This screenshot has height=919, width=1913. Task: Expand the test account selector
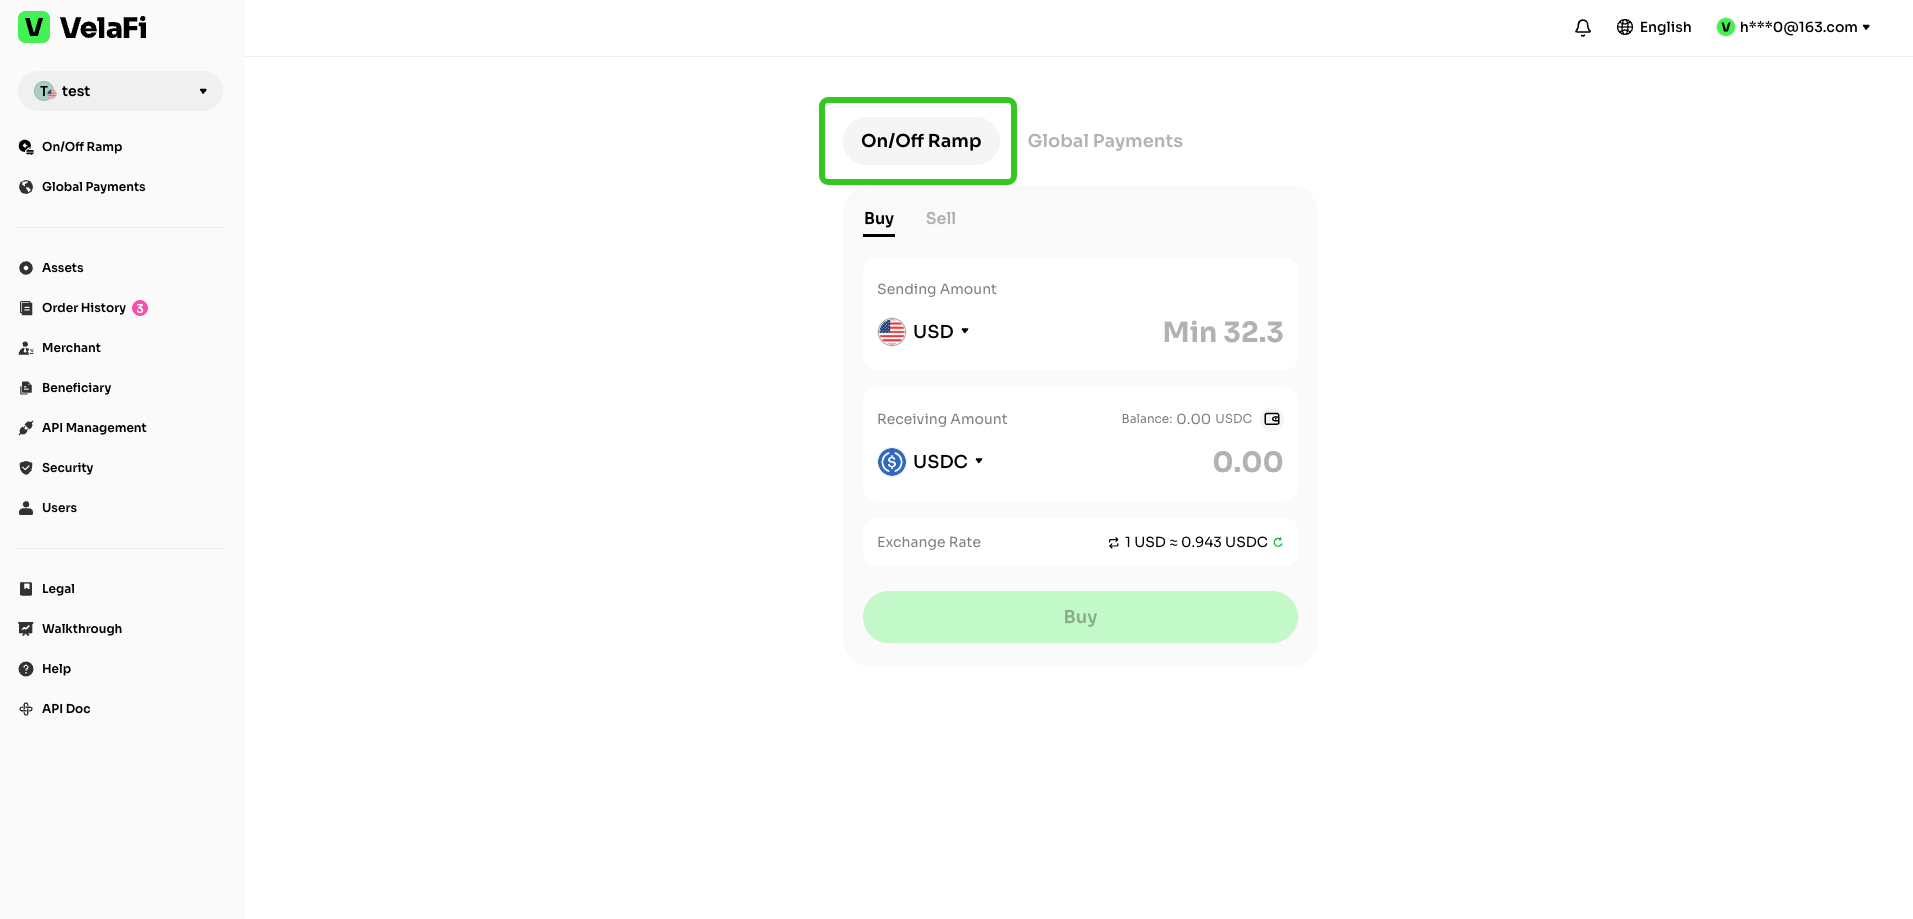pyautogui.click(x=120, y=91)
